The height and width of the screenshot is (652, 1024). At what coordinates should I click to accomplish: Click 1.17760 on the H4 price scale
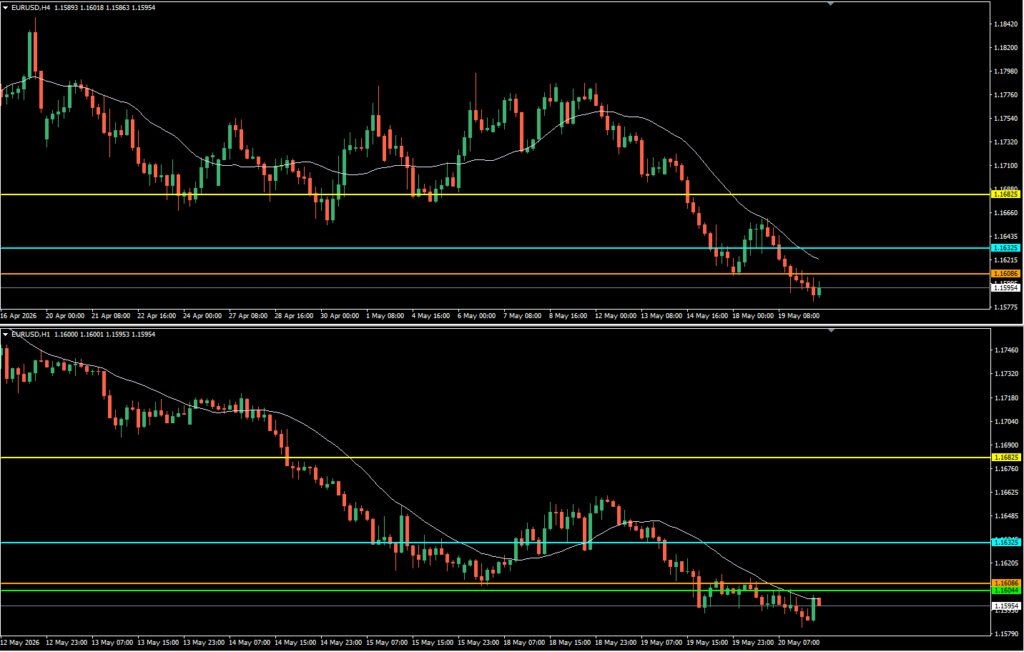click(1007, 95)
